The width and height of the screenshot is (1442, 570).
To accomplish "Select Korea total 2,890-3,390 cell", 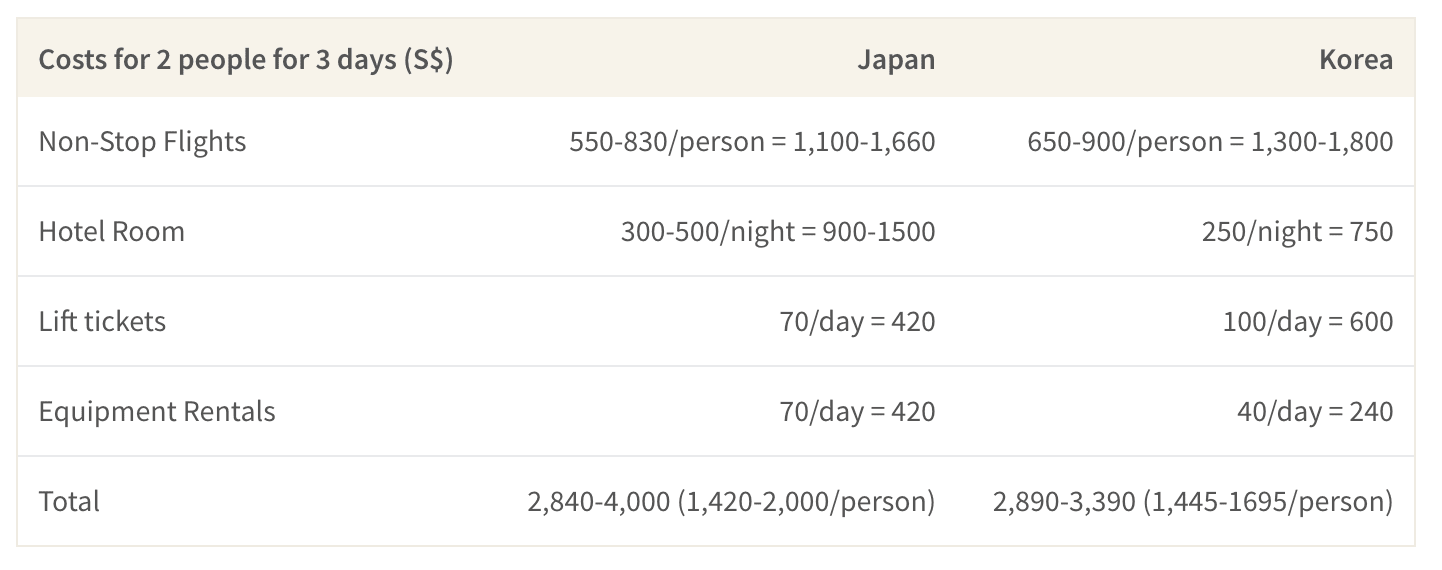I will pos(1192,501).
